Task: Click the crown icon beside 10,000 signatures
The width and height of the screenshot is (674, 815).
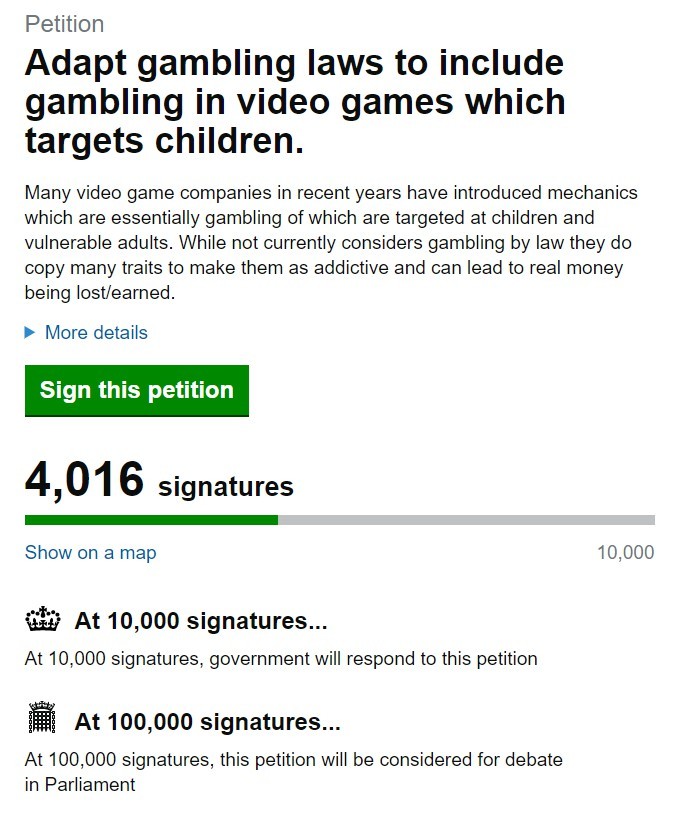Action: click(x=43, y=619)
